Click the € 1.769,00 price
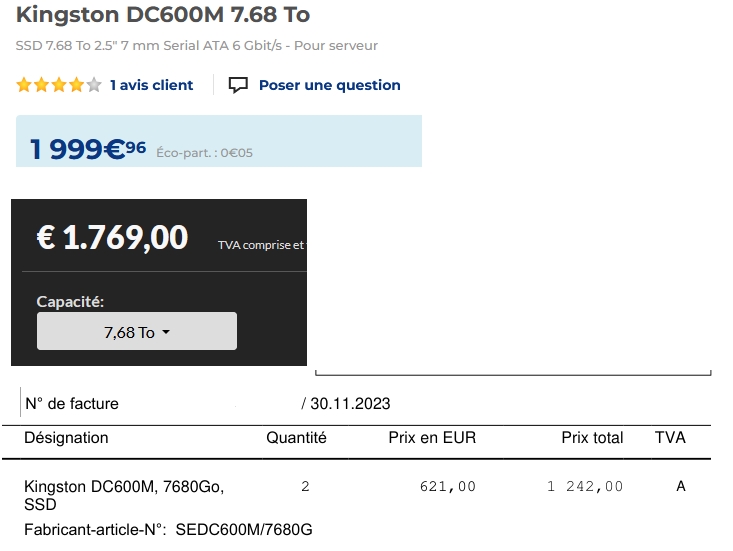Screen dimensions: 733x551 coord(112,238)
